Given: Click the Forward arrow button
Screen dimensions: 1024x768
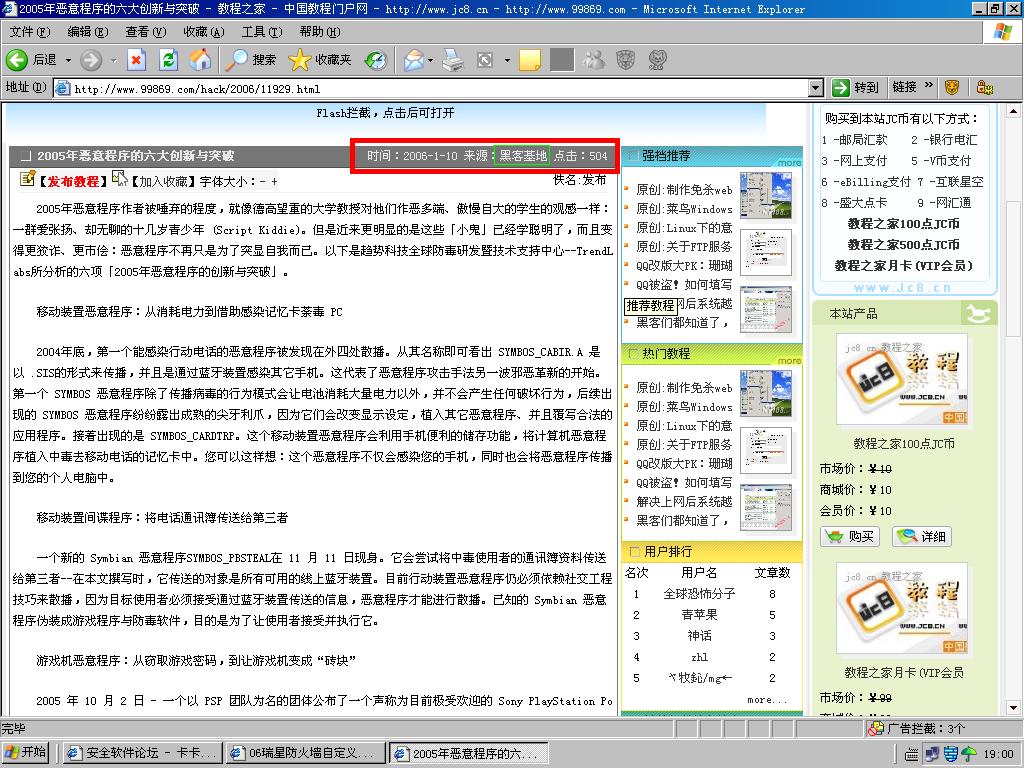Looking at the screenshot, I should coord(91,60).
